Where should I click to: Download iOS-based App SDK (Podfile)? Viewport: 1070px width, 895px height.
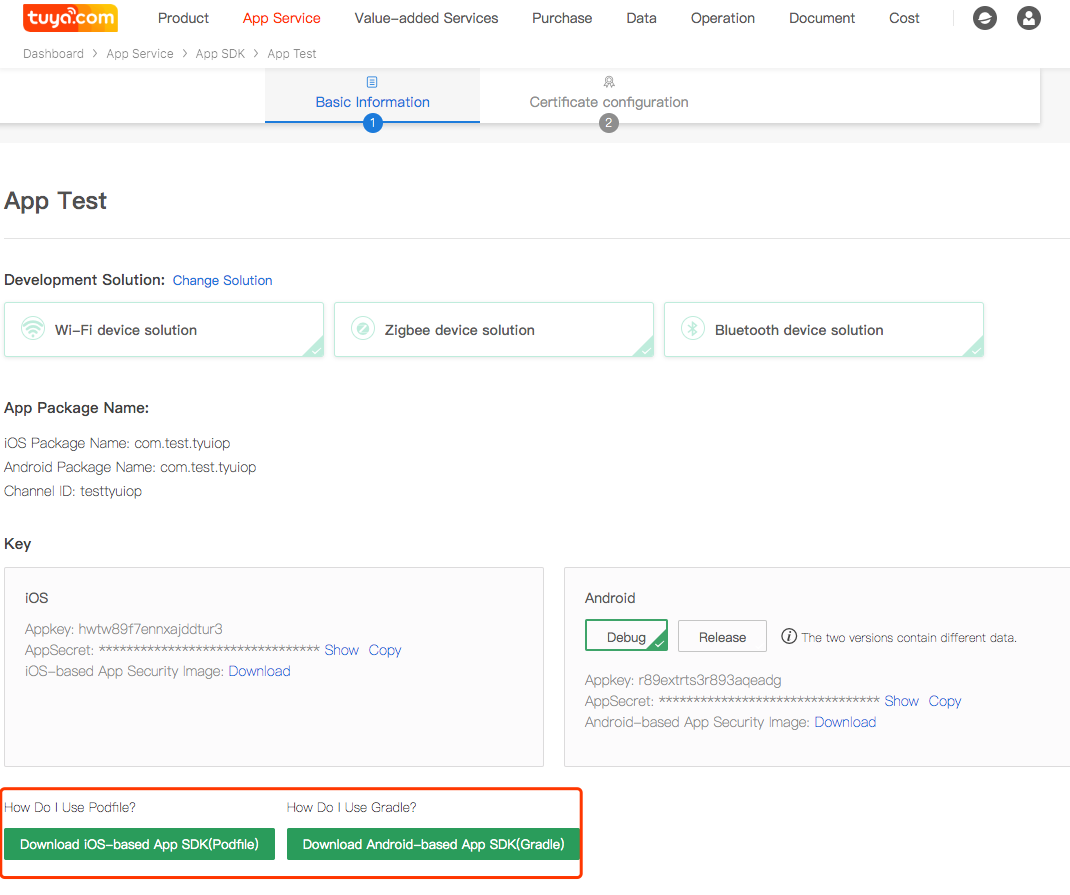(x=139, y=845)
